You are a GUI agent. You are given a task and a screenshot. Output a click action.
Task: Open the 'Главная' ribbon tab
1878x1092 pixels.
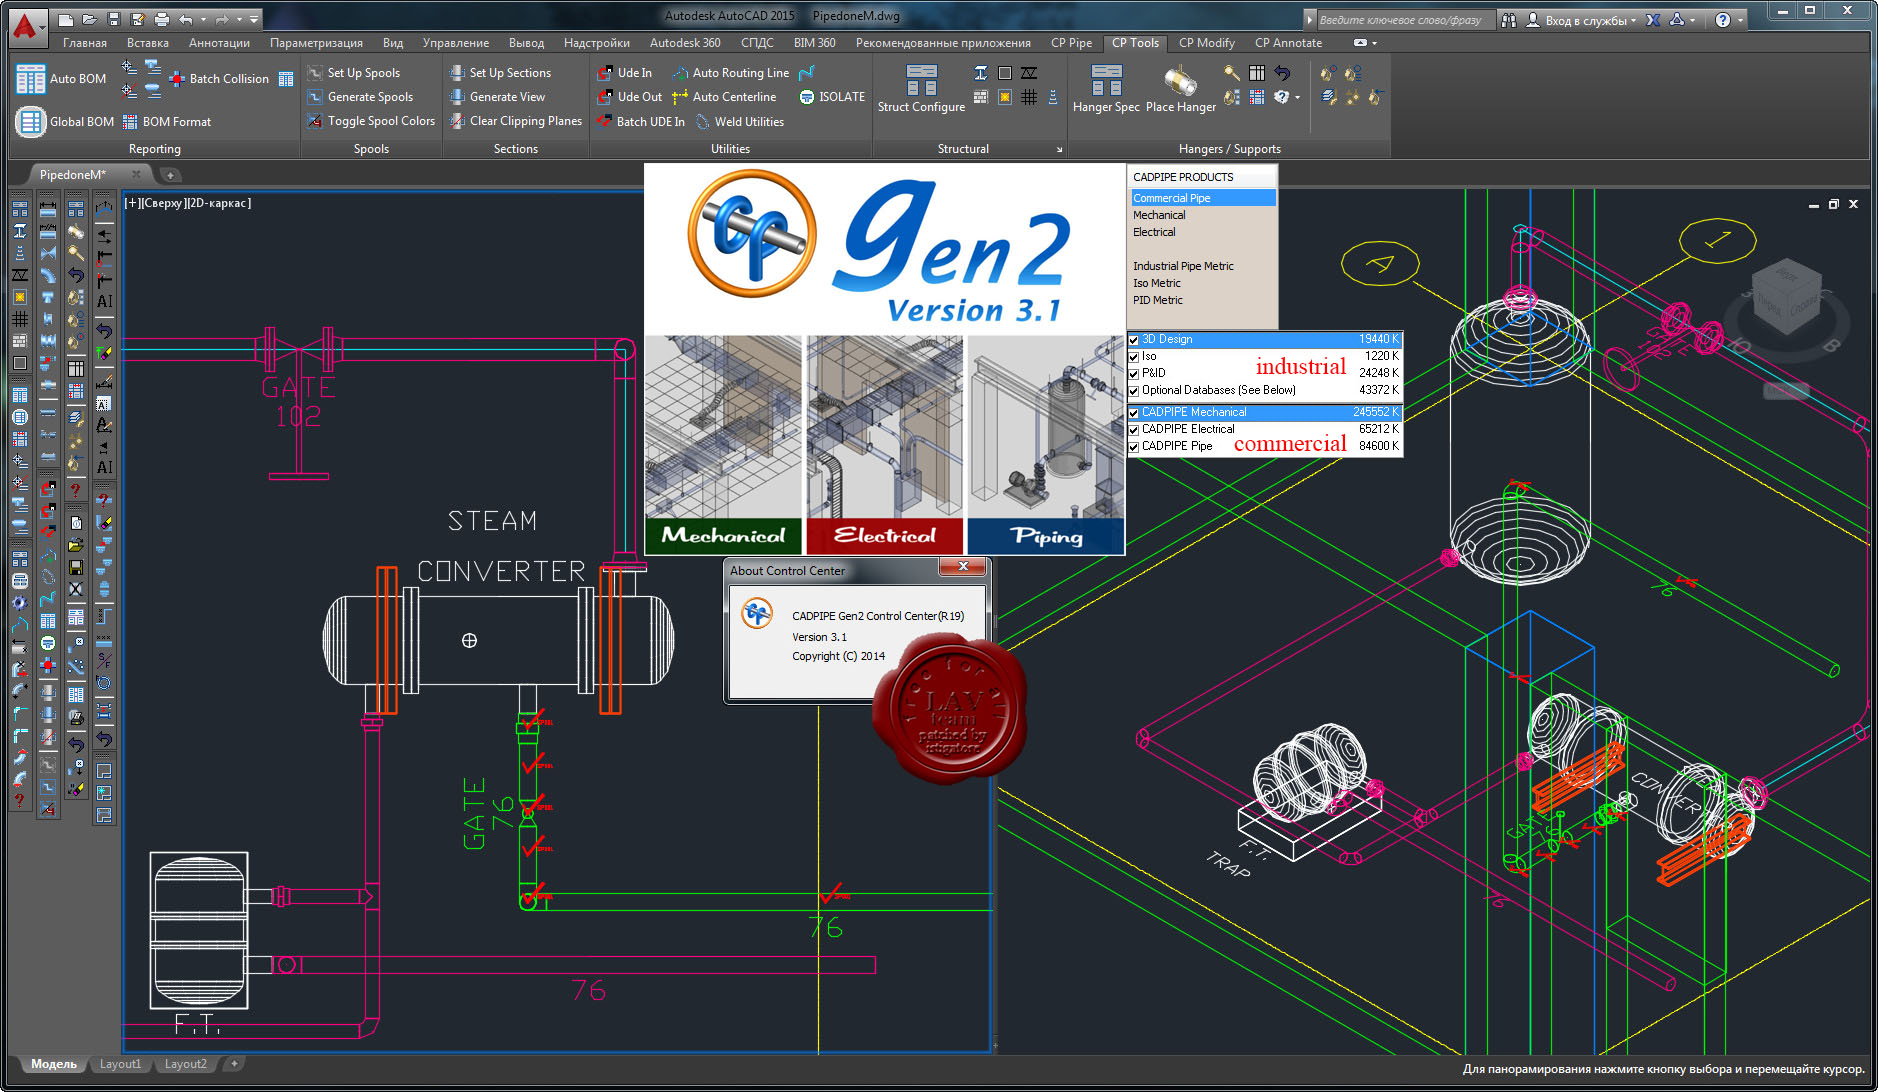pos(85,43)
